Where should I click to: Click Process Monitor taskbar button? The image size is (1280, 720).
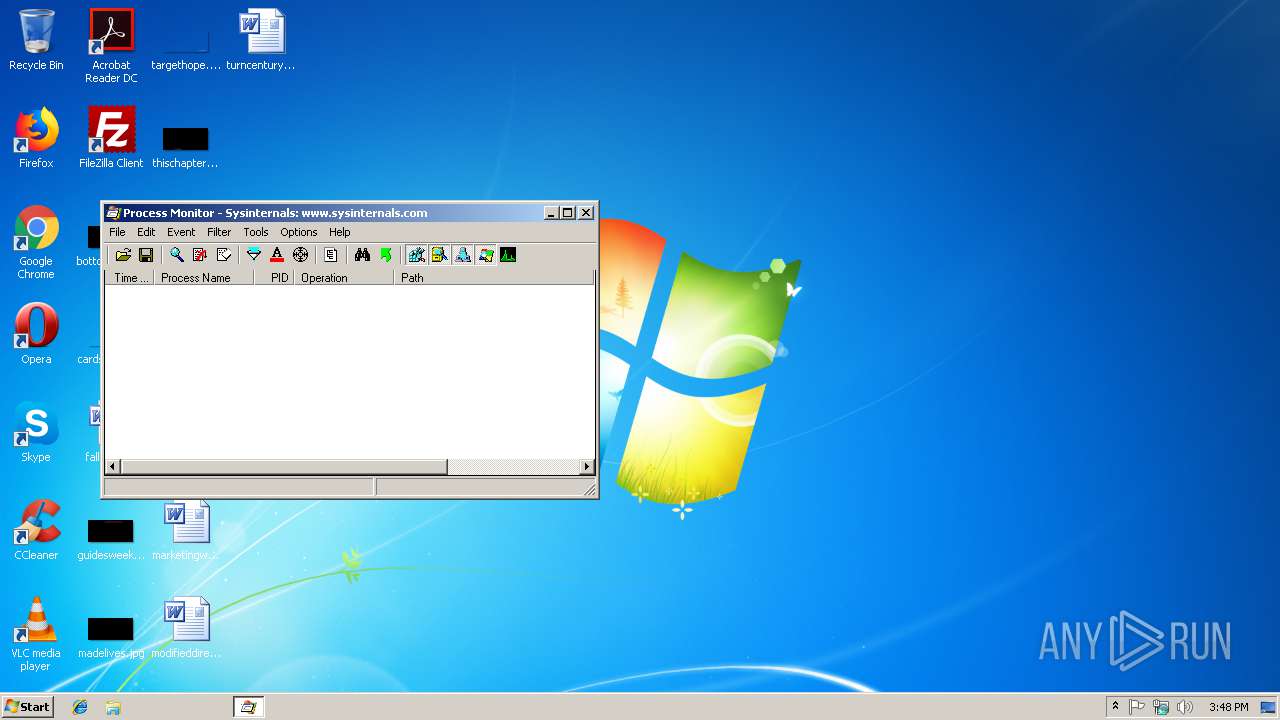[248, 707]
